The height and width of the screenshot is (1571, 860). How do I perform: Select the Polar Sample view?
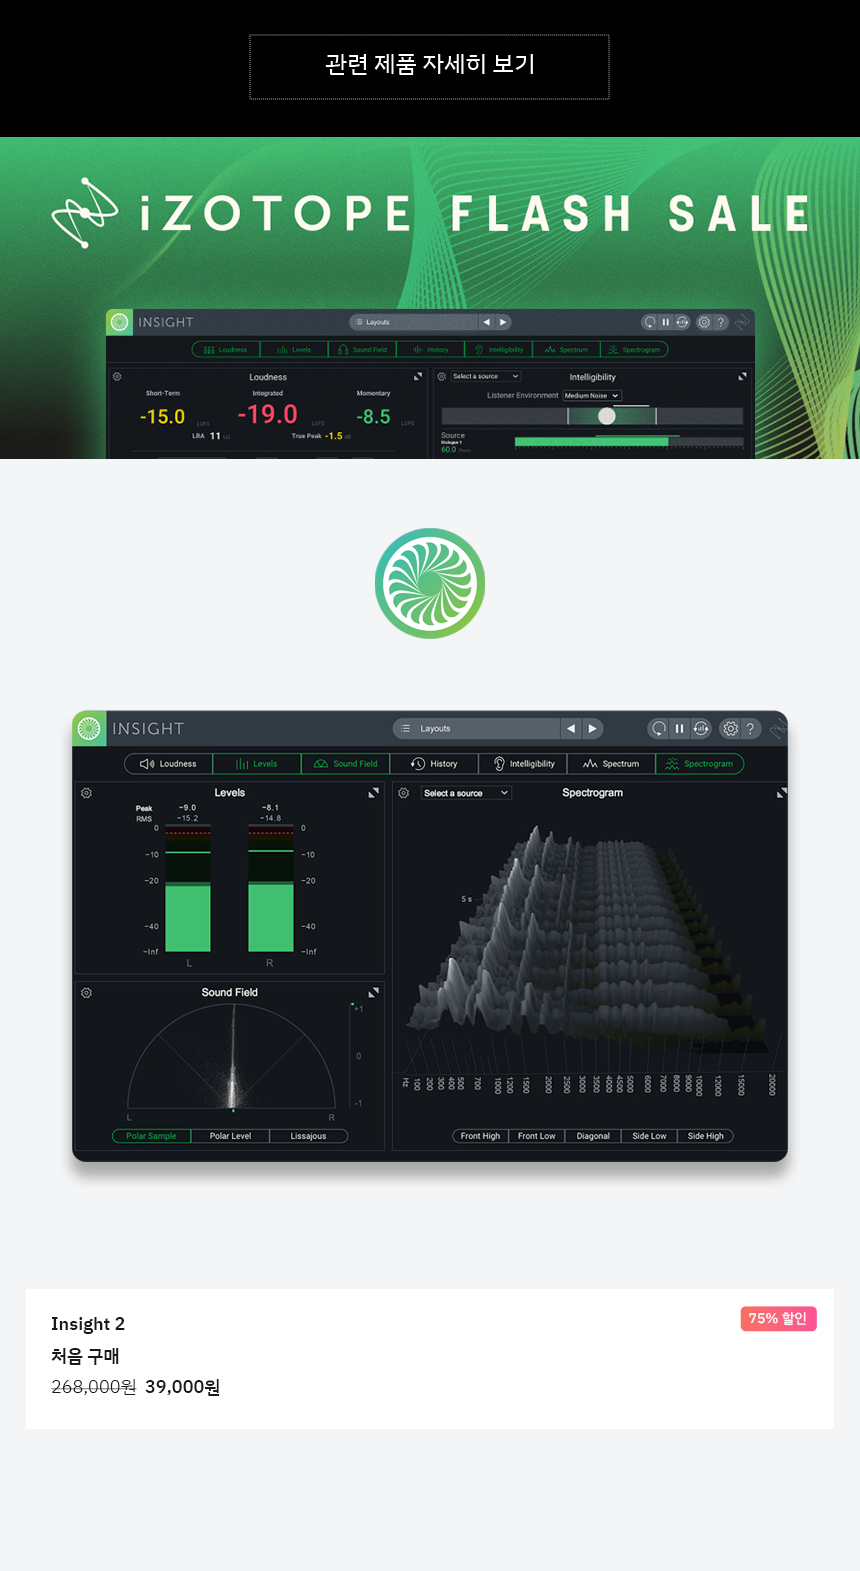pos(151,1136)
